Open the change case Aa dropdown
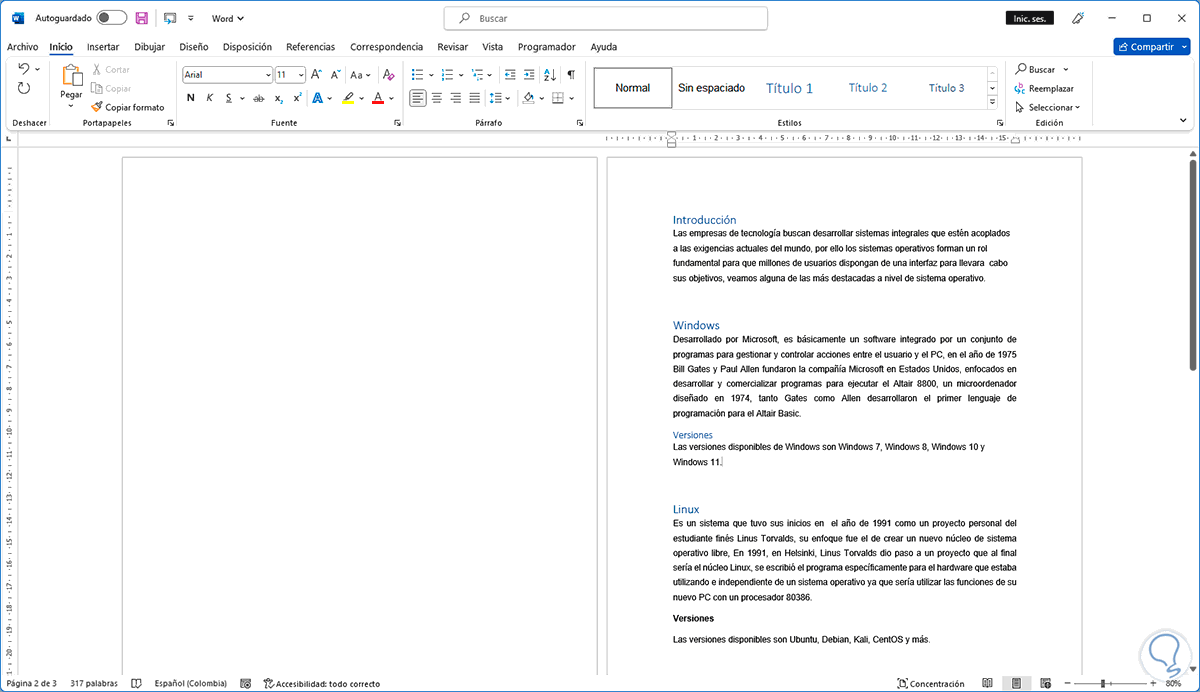Image resolution: width=1200 pixels, height=692 pixels. coord(360,74)
